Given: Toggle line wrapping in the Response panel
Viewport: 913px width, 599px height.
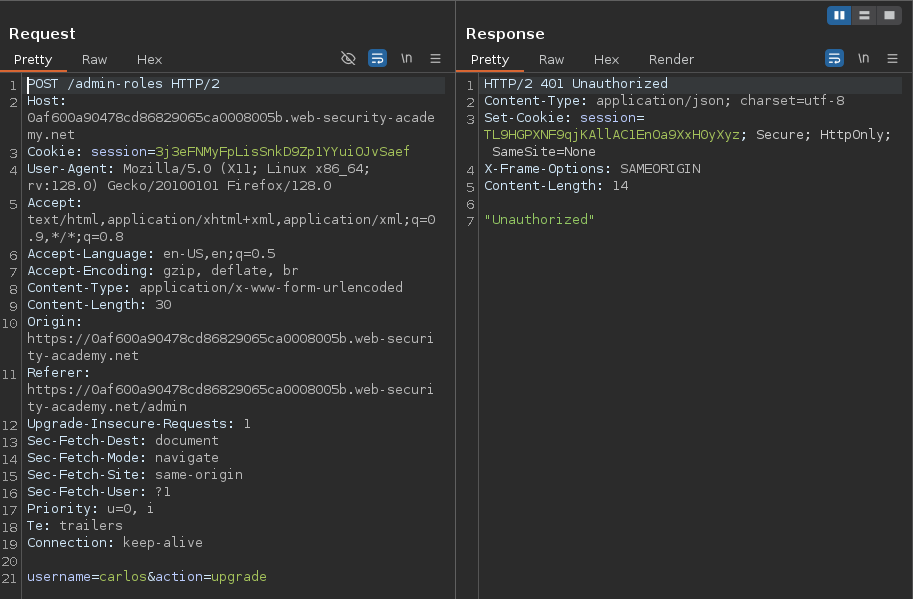Looking at the screenshot, I should click(834, 59).
